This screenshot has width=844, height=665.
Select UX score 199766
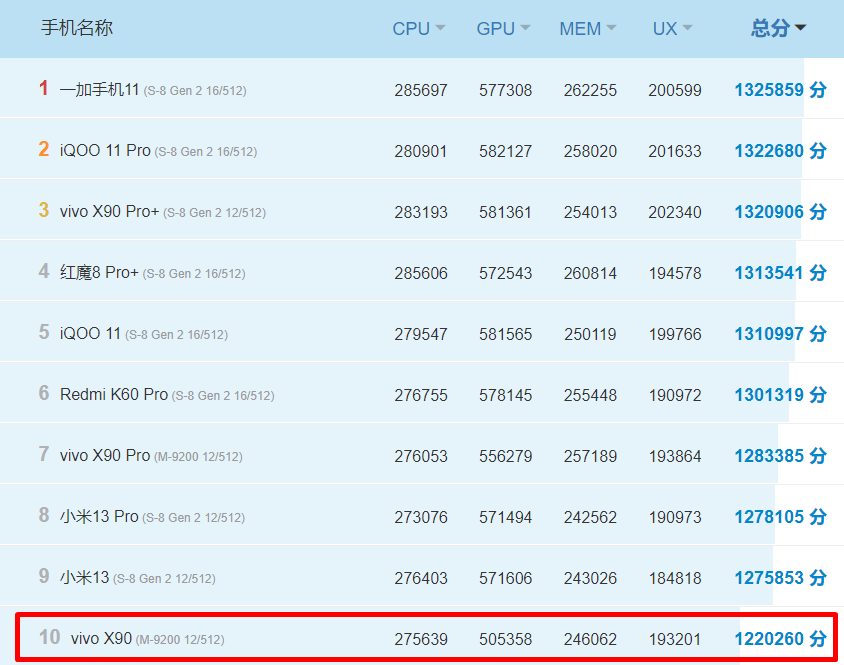point(674,334)
